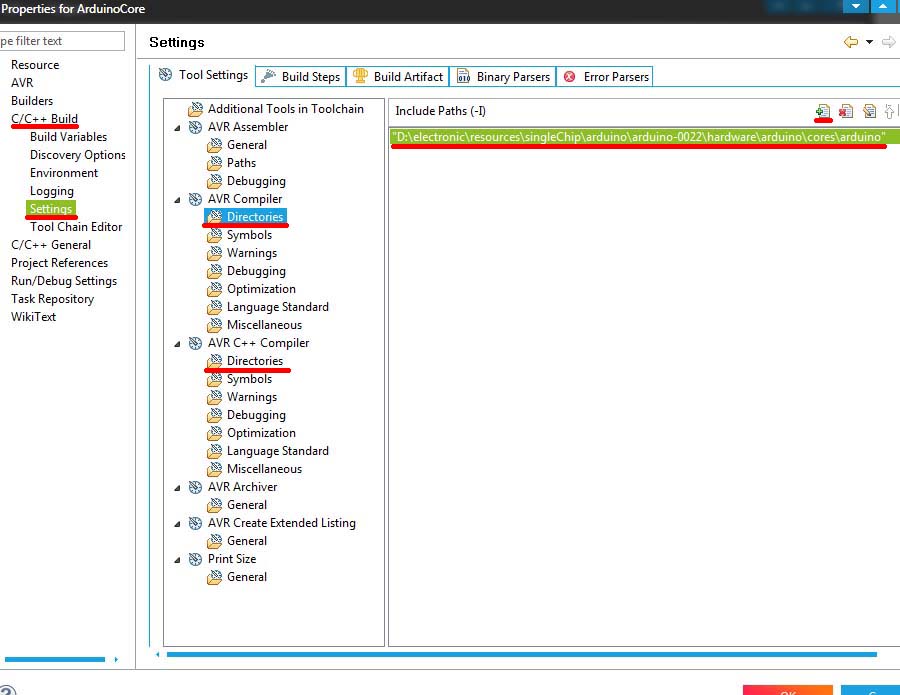The image size is (900, 695).
Task: Click the forward navigation arrow
Action: click(889, 42)
